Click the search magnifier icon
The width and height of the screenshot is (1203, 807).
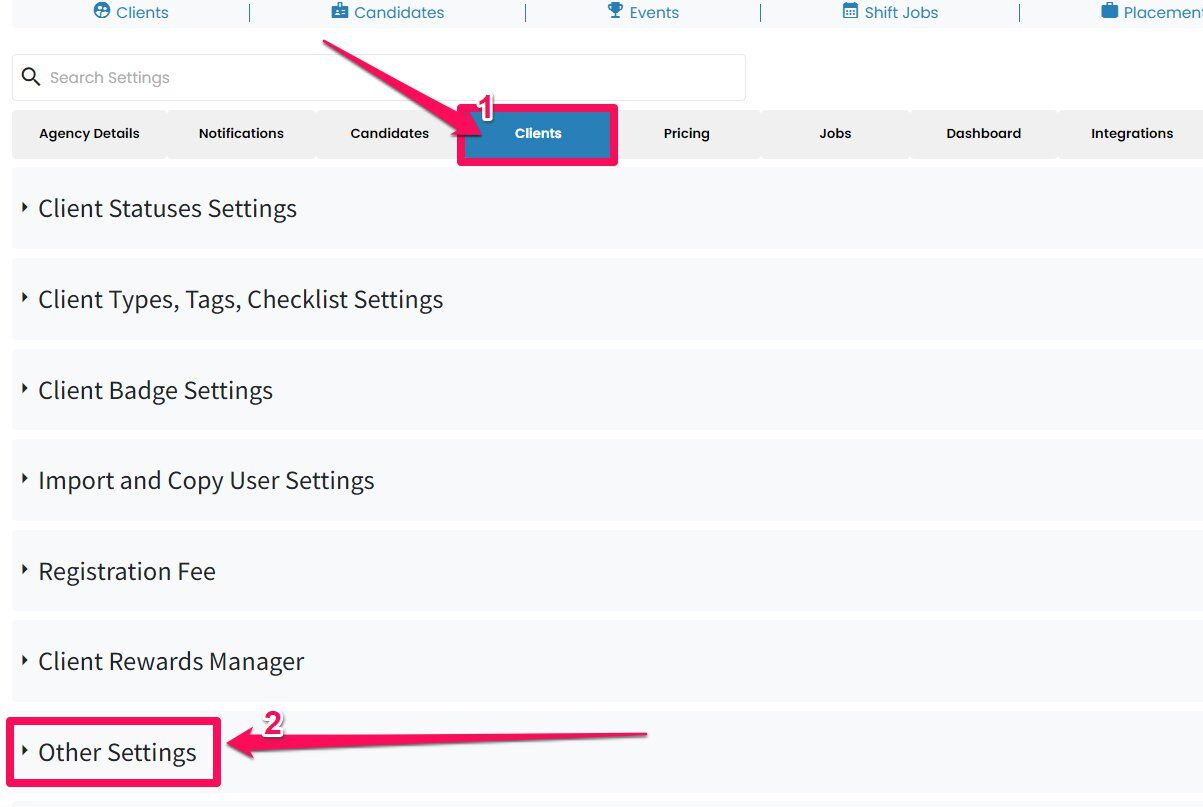31,77
